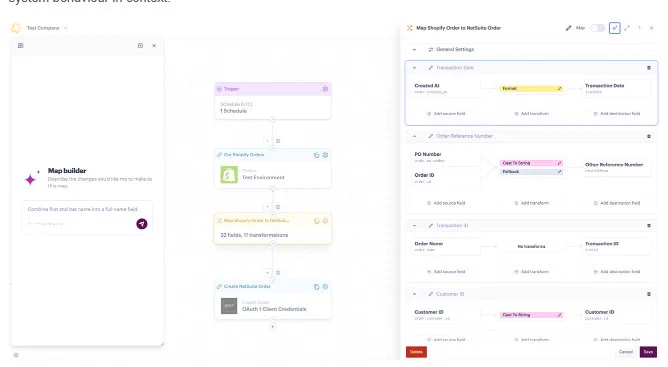
Task: Add transform in Transaction Date
Action: [x=531, y=114]
